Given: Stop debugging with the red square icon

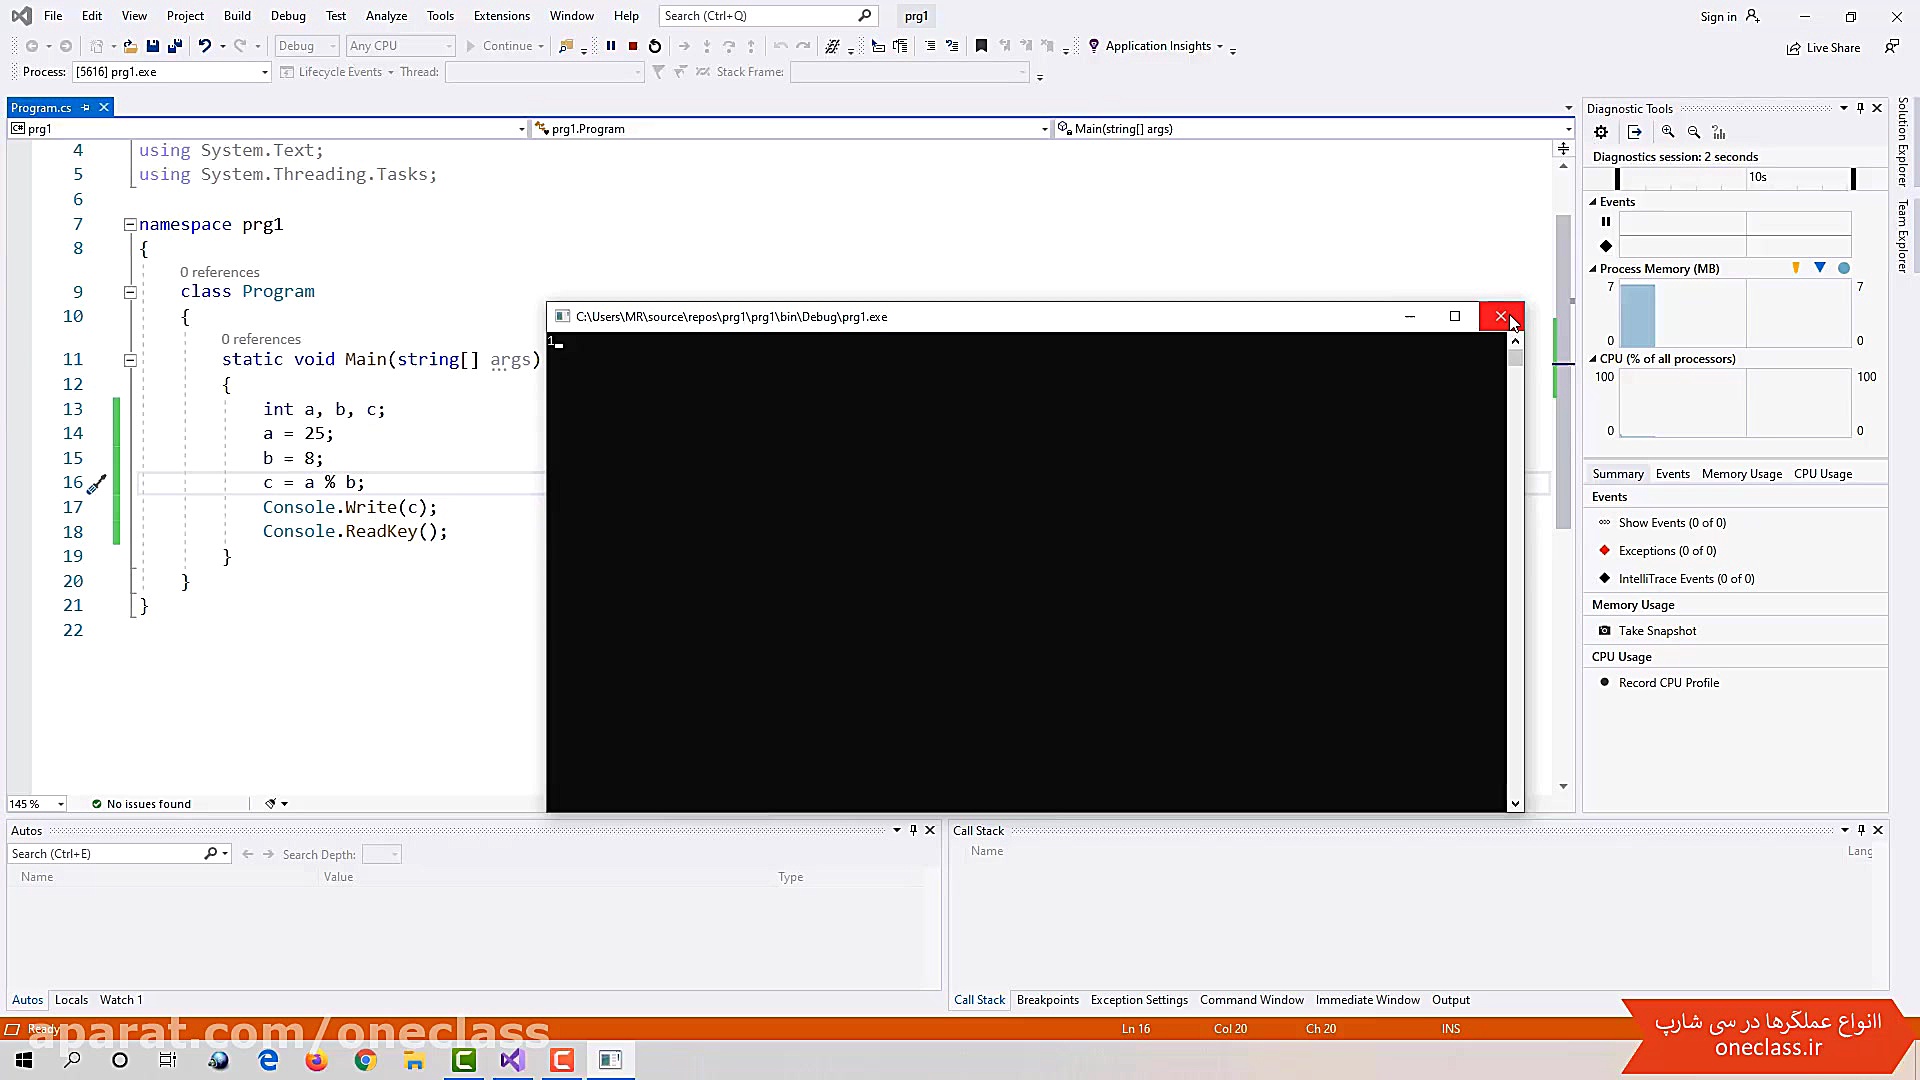Looking at the screenshot, I should 633,46.
